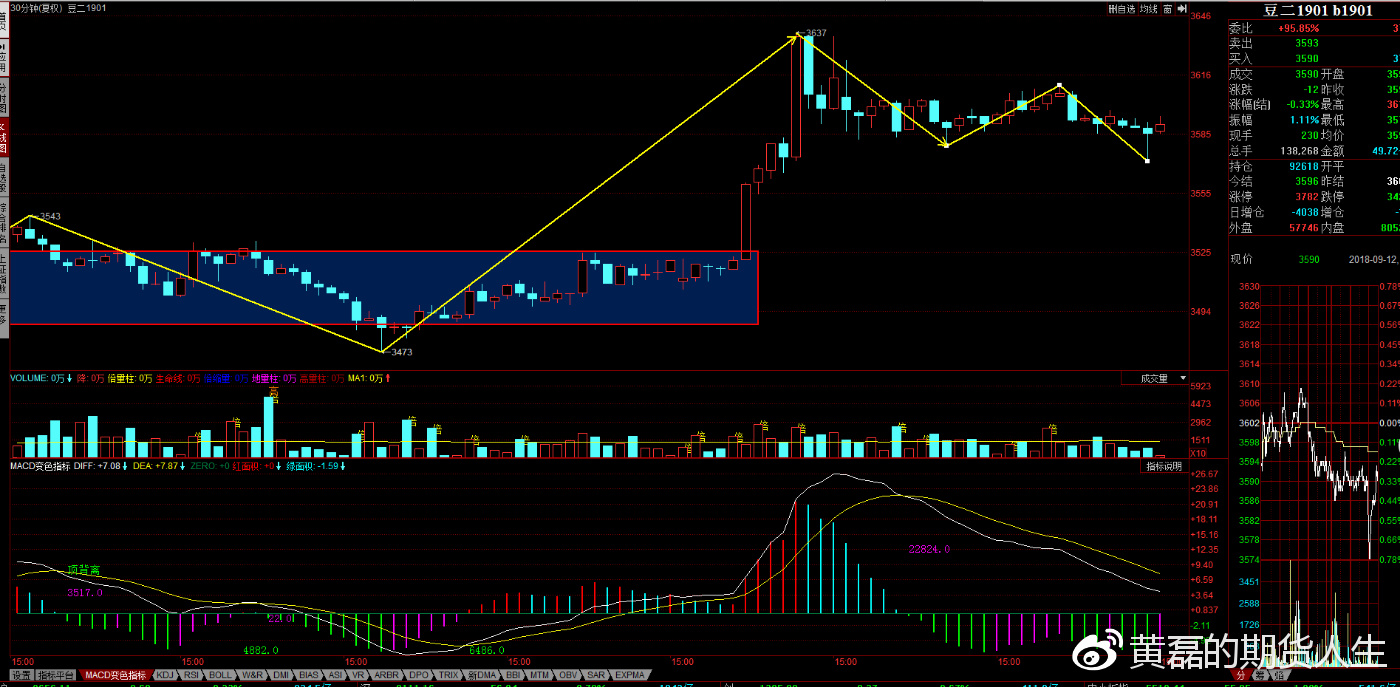Switch to MTM indicator tab

(539, 675)
